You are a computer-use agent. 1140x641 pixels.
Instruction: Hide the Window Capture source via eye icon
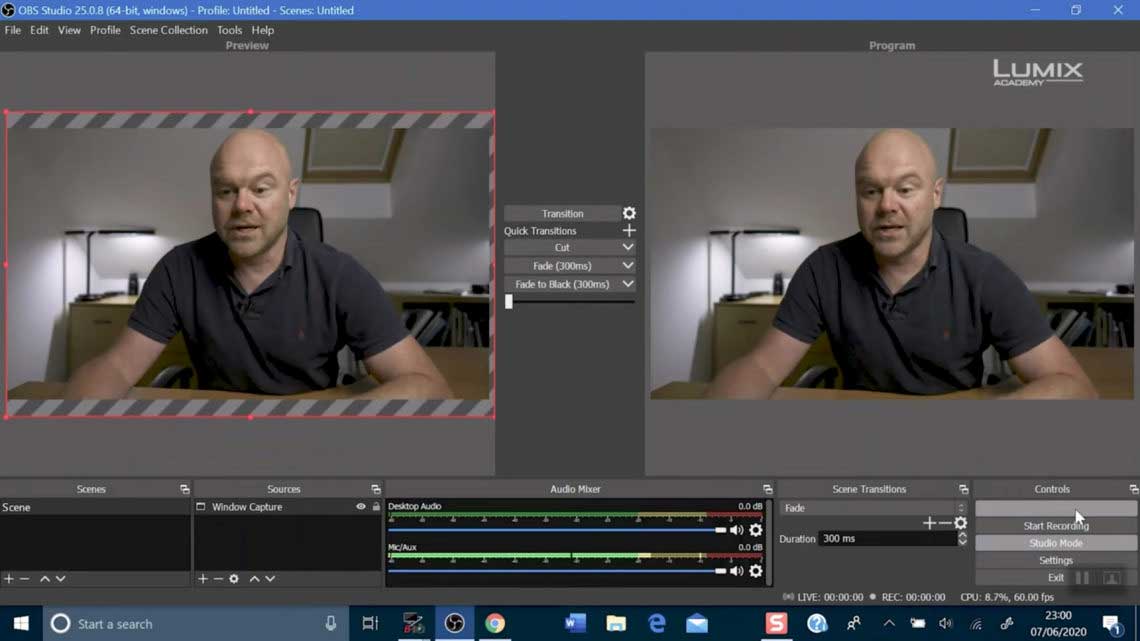pyautogui.click(x=361, y=507)
